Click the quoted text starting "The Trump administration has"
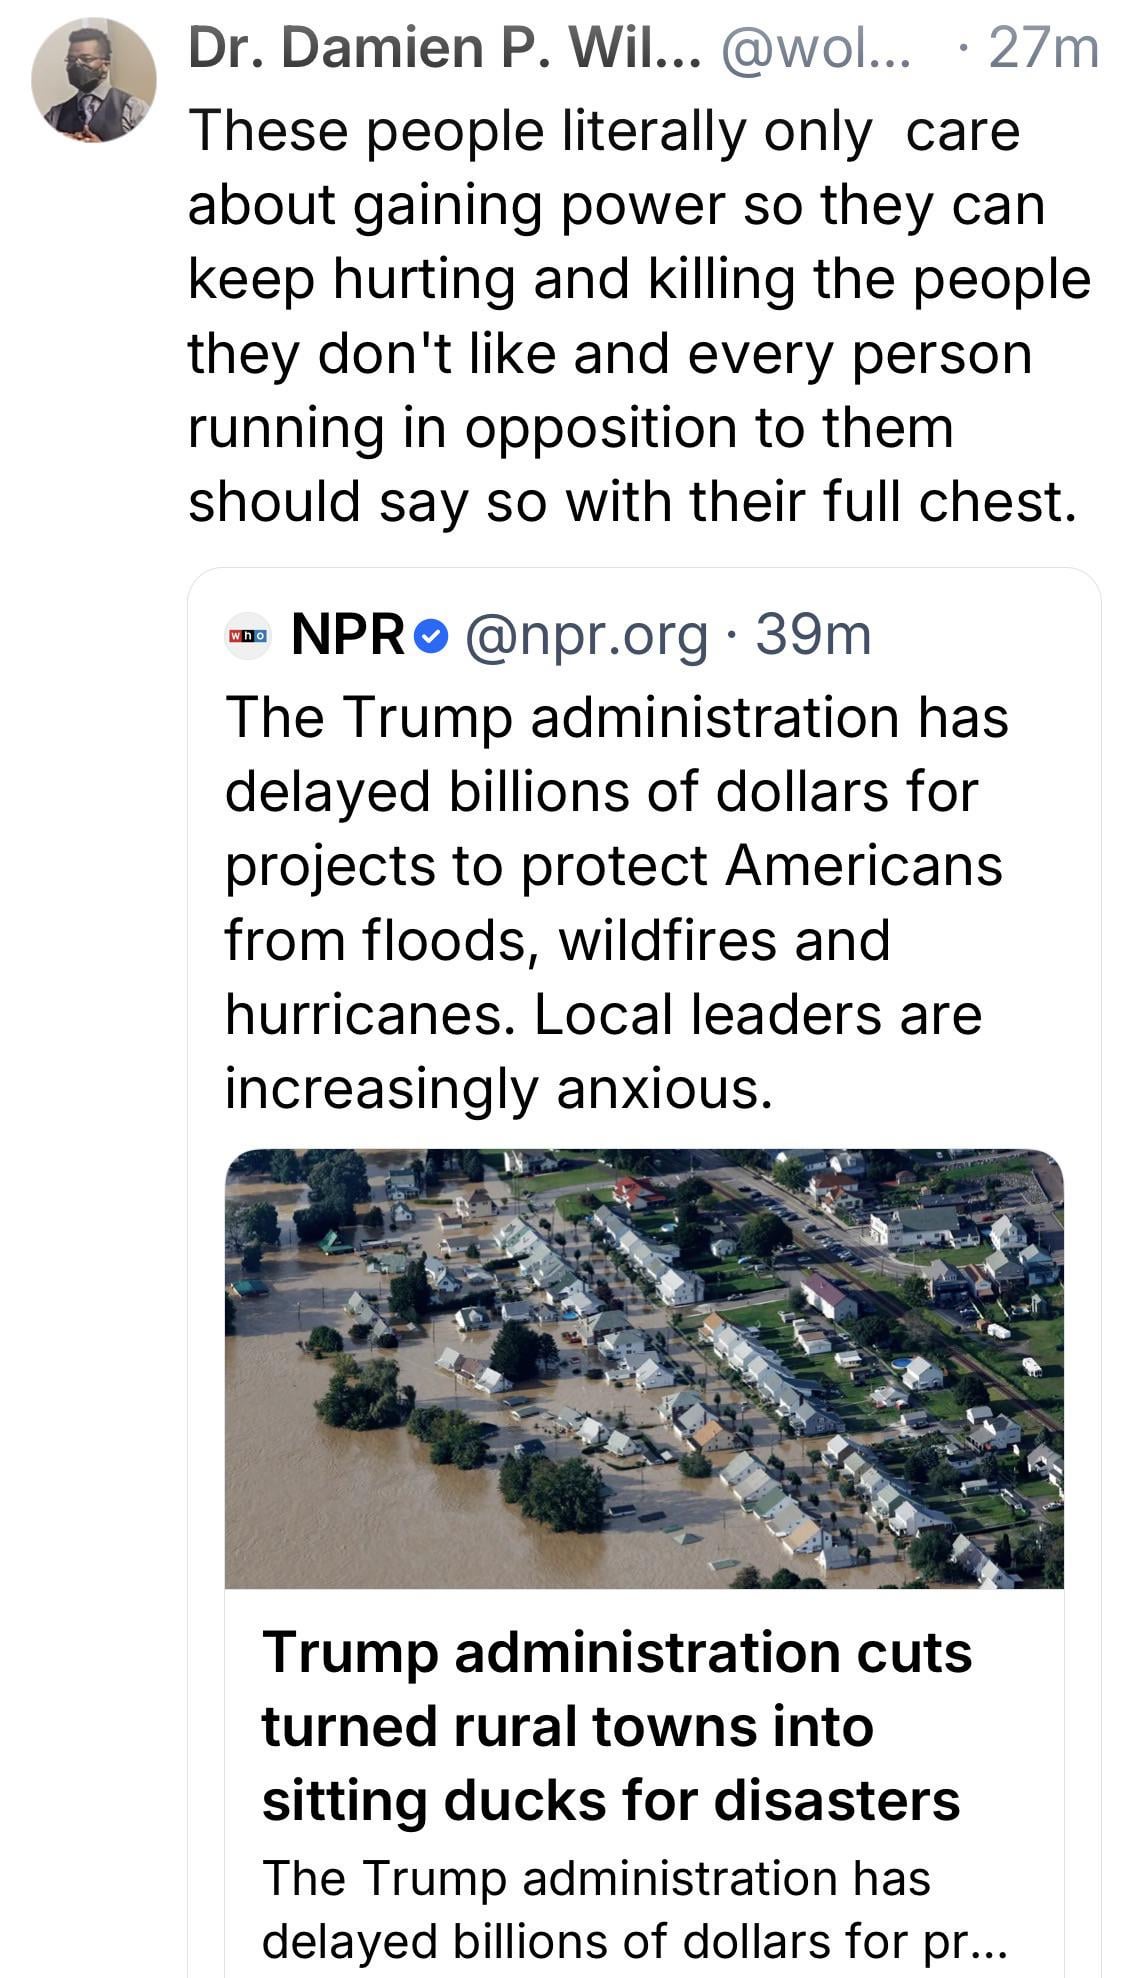The height and width of the screenshot is (1978, 1147). coord(616,718)
